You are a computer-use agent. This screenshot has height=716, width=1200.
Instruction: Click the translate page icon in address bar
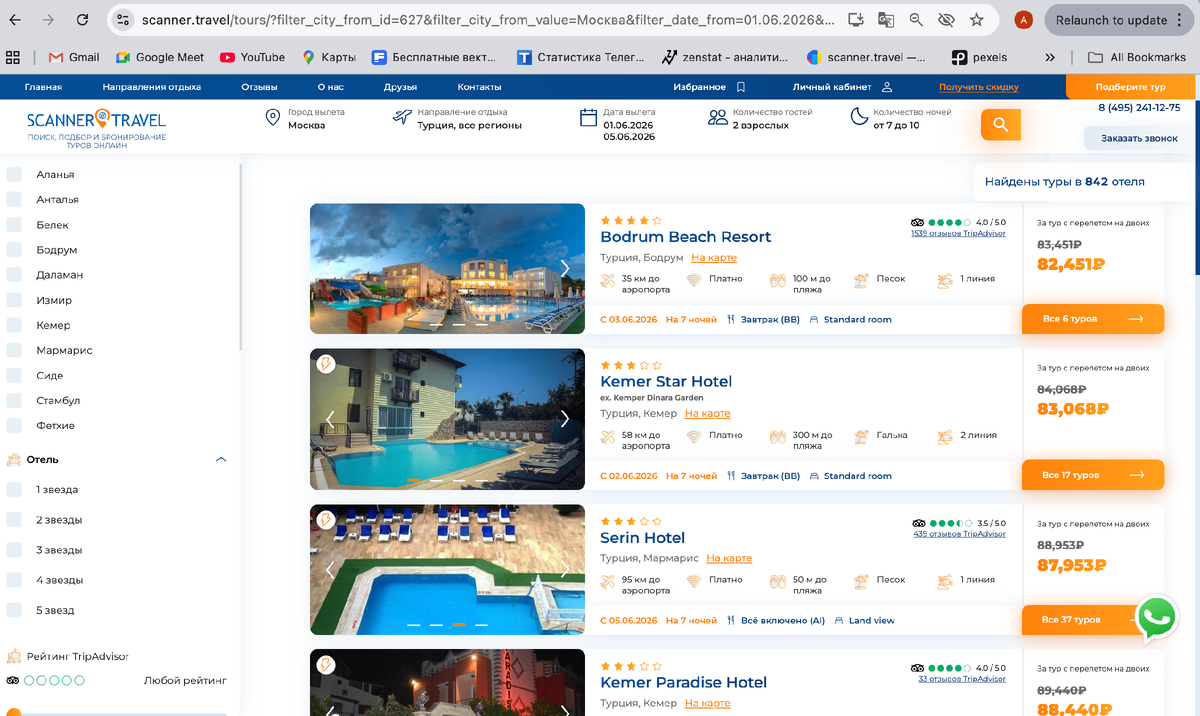886,20
